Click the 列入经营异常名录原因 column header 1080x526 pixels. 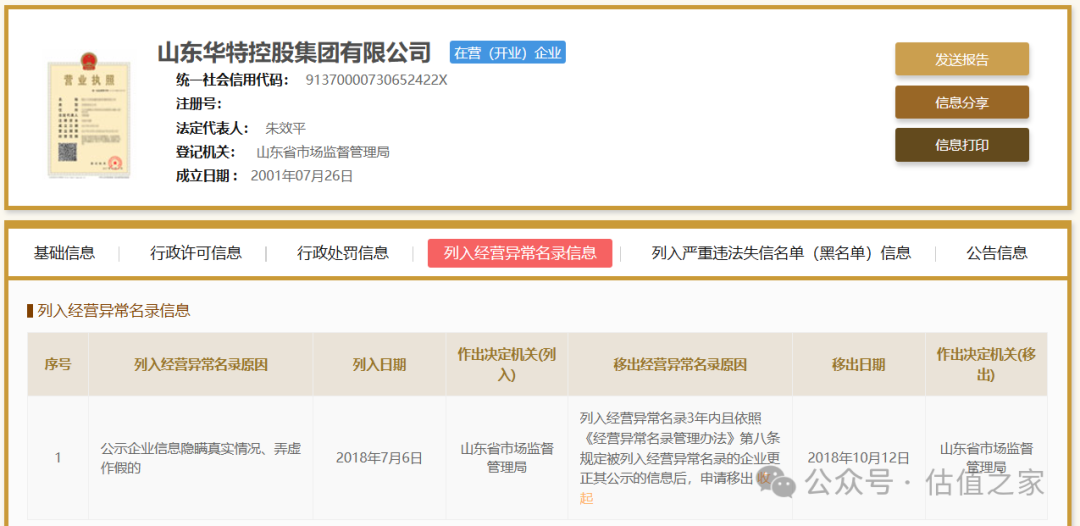(x=200, y=365)
